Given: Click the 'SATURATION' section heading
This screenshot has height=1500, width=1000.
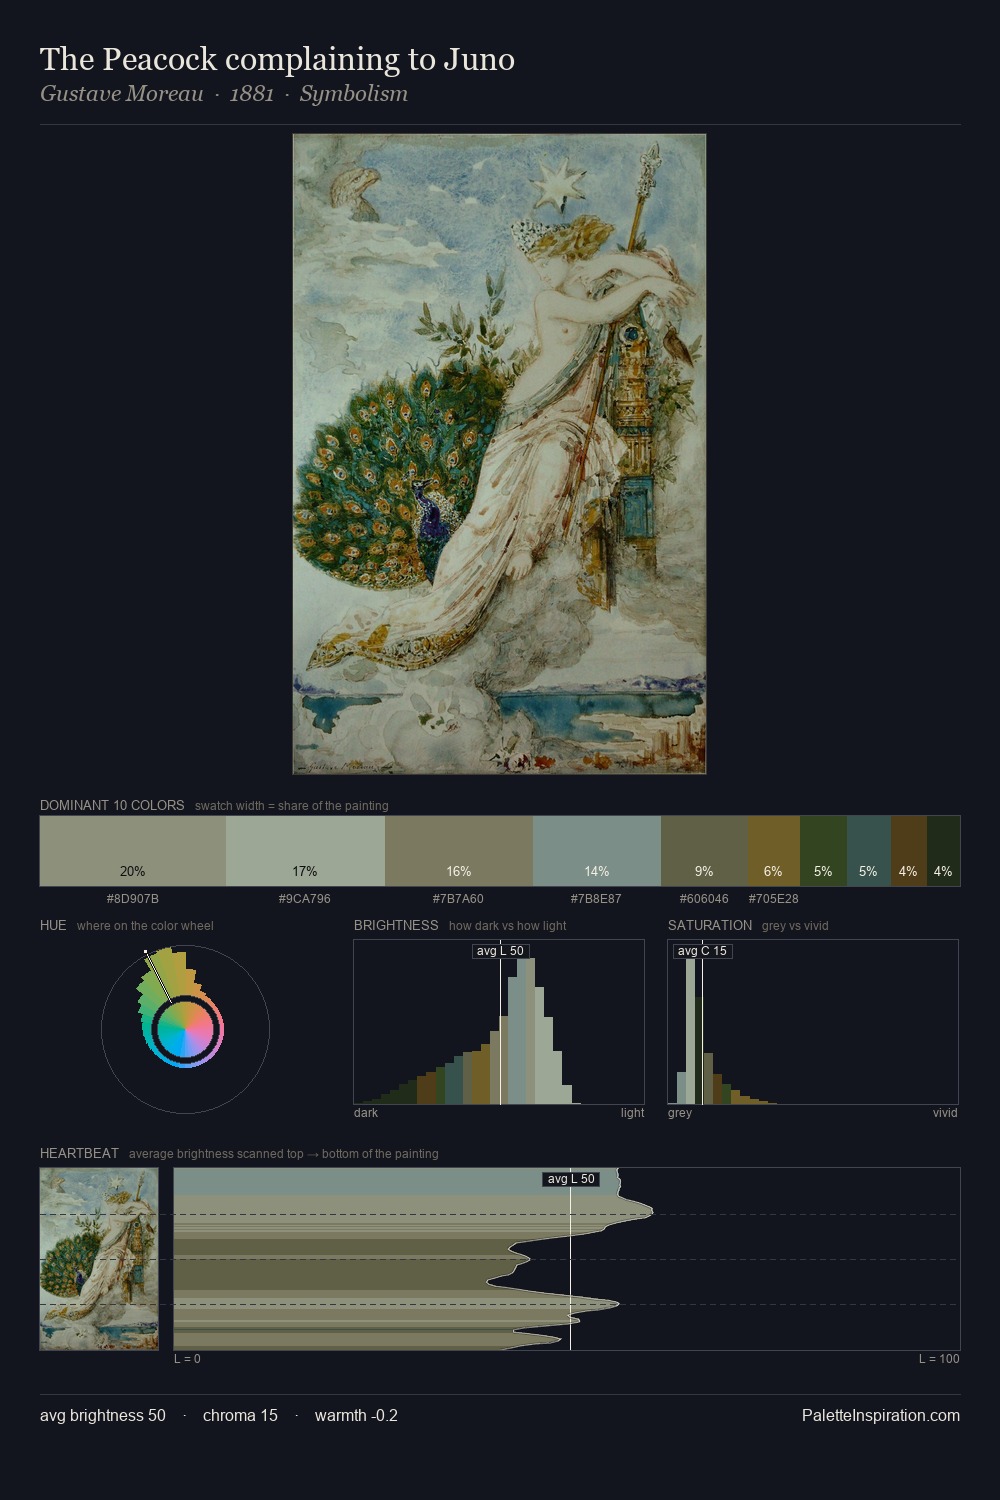Looking at the screenshot, I should tap(710, 926).
